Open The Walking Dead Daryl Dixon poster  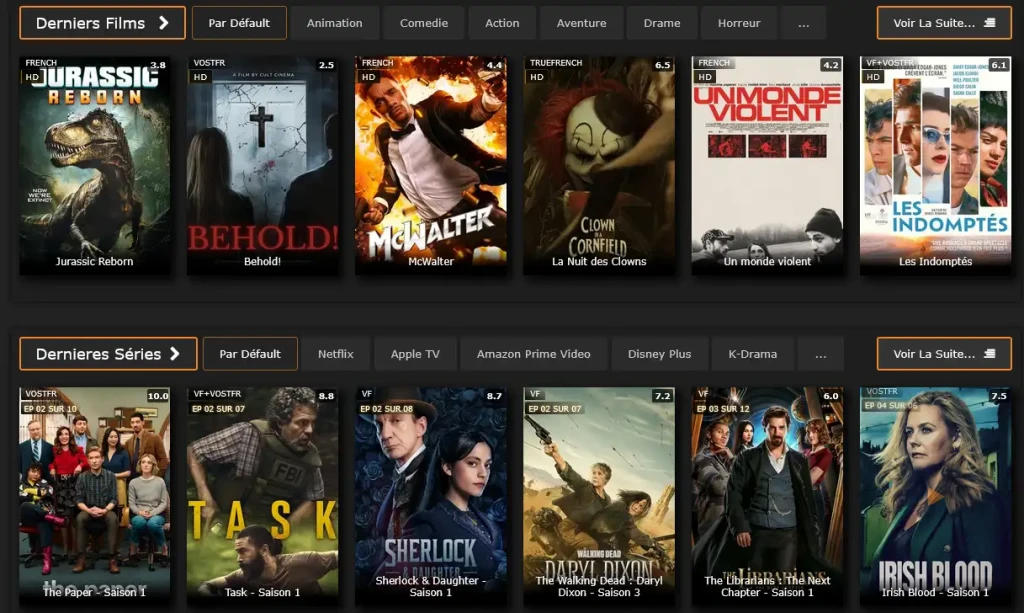[599, 496]
